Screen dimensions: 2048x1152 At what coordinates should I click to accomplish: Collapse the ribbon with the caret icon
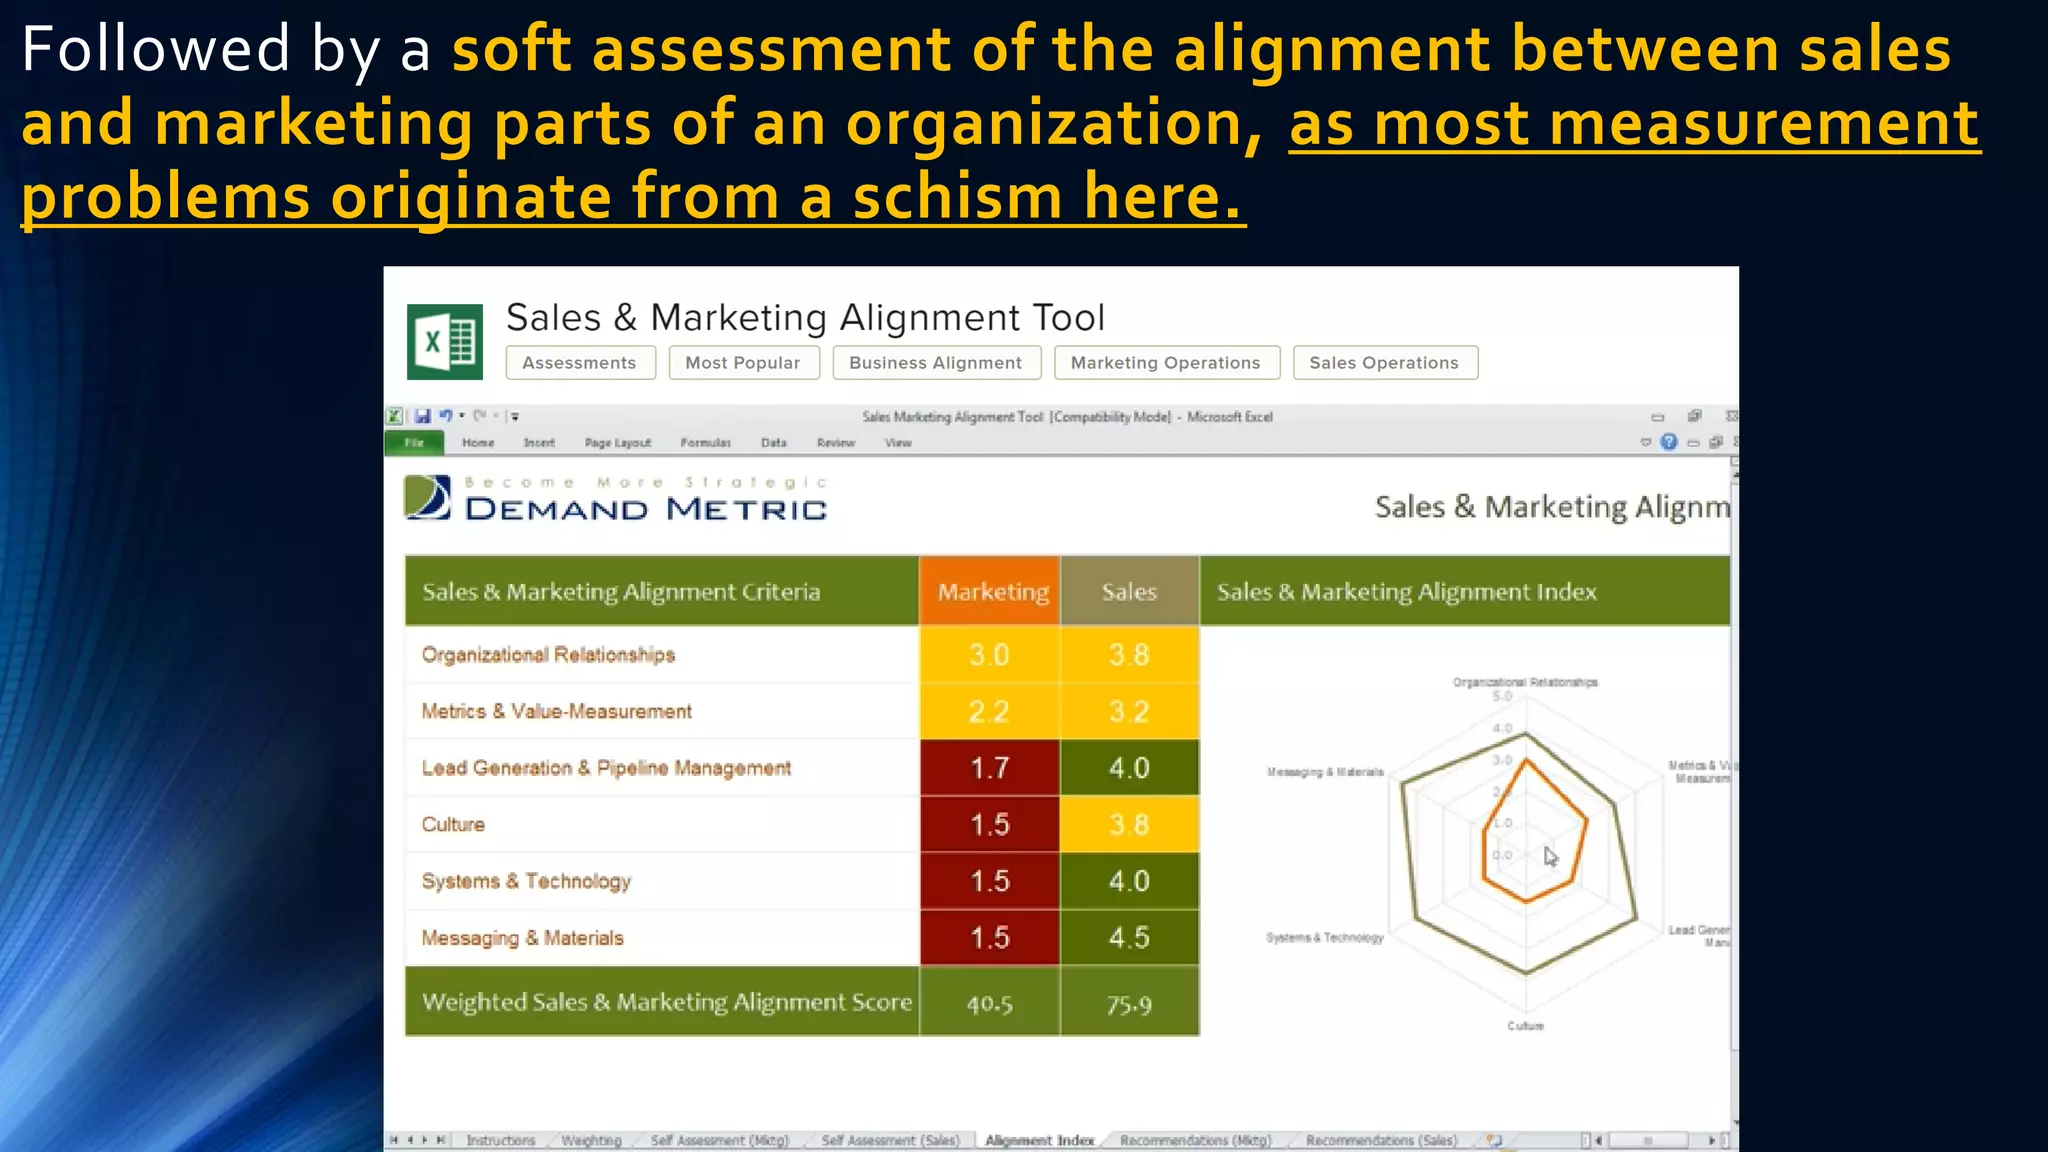point(1645,442)
